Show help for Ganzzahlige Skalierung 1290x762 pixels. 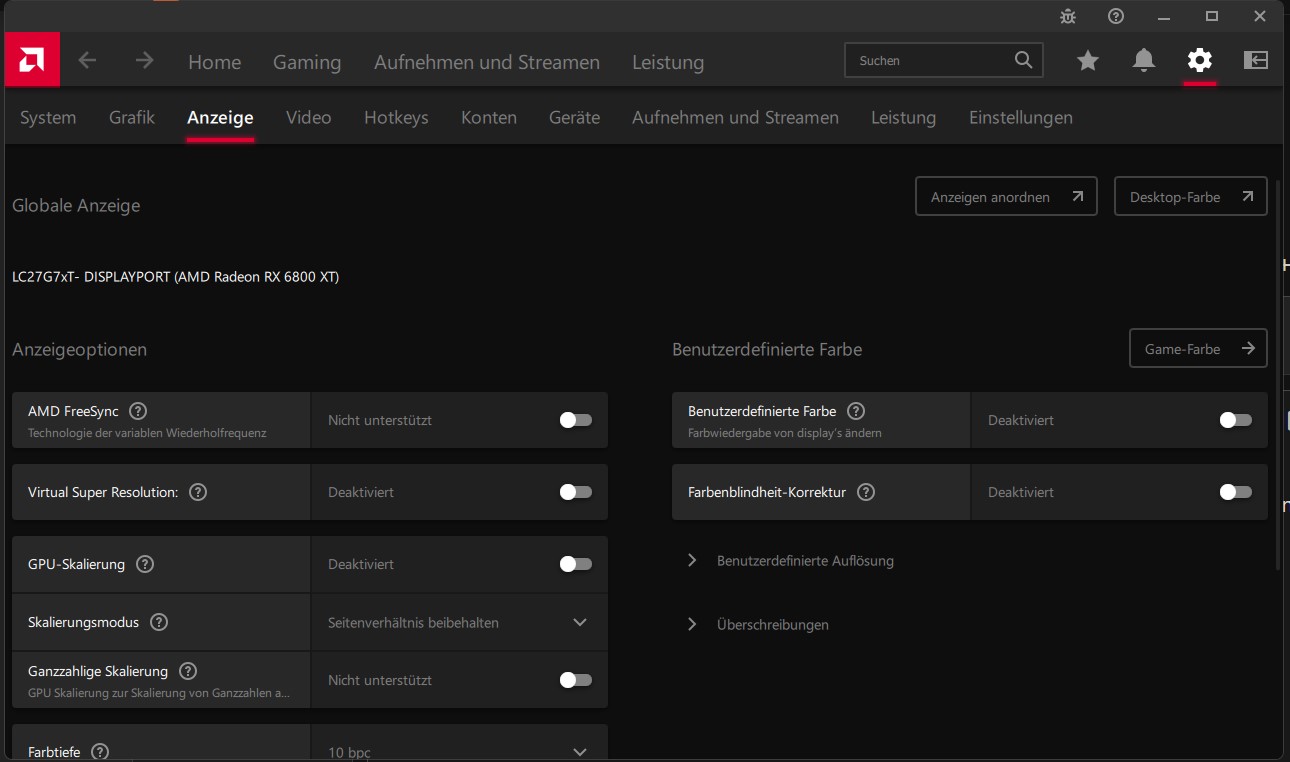coord(188,671)
